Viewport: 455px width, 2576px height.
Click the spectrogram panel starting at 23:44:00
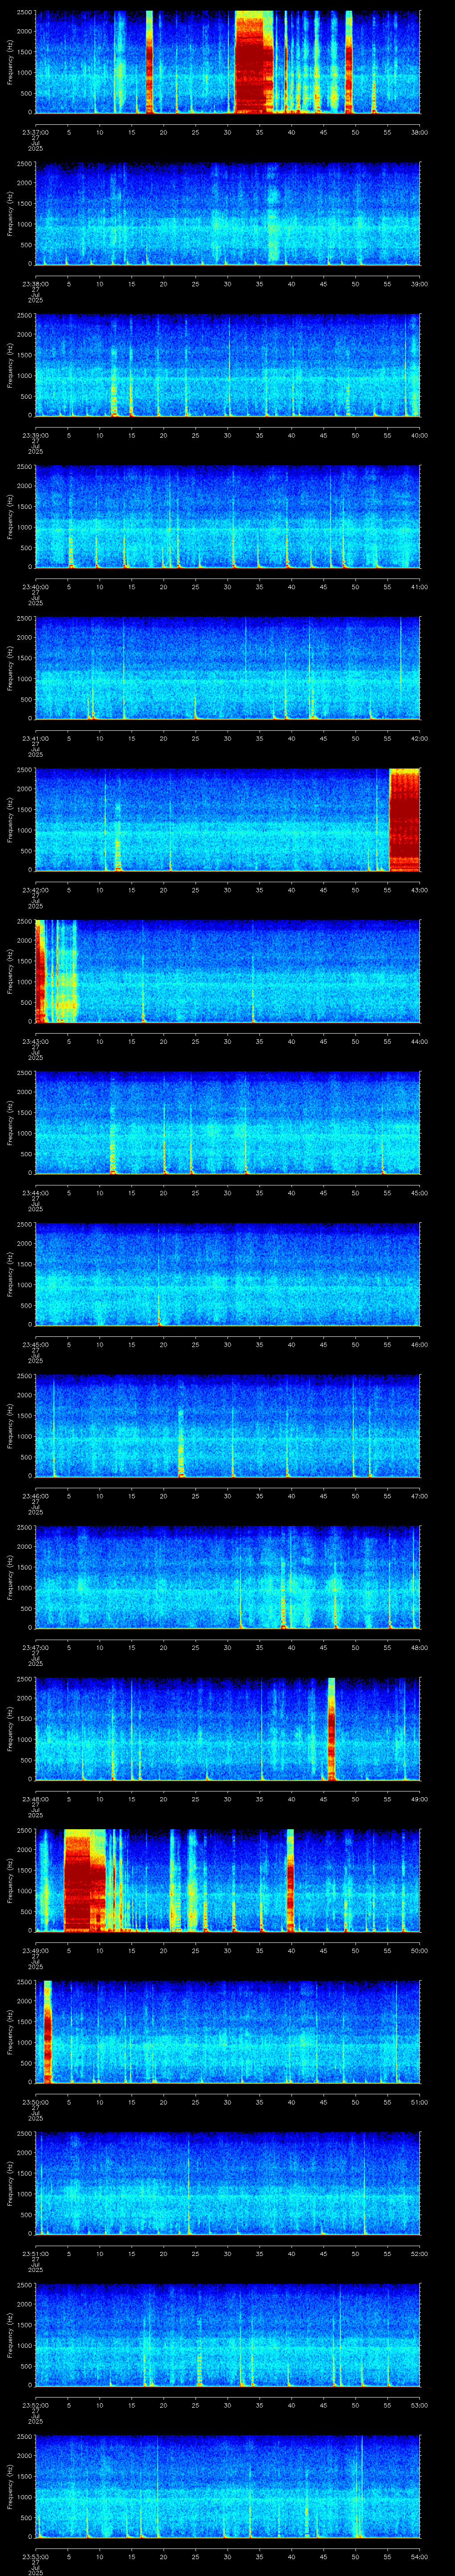tap(227, 1123)
